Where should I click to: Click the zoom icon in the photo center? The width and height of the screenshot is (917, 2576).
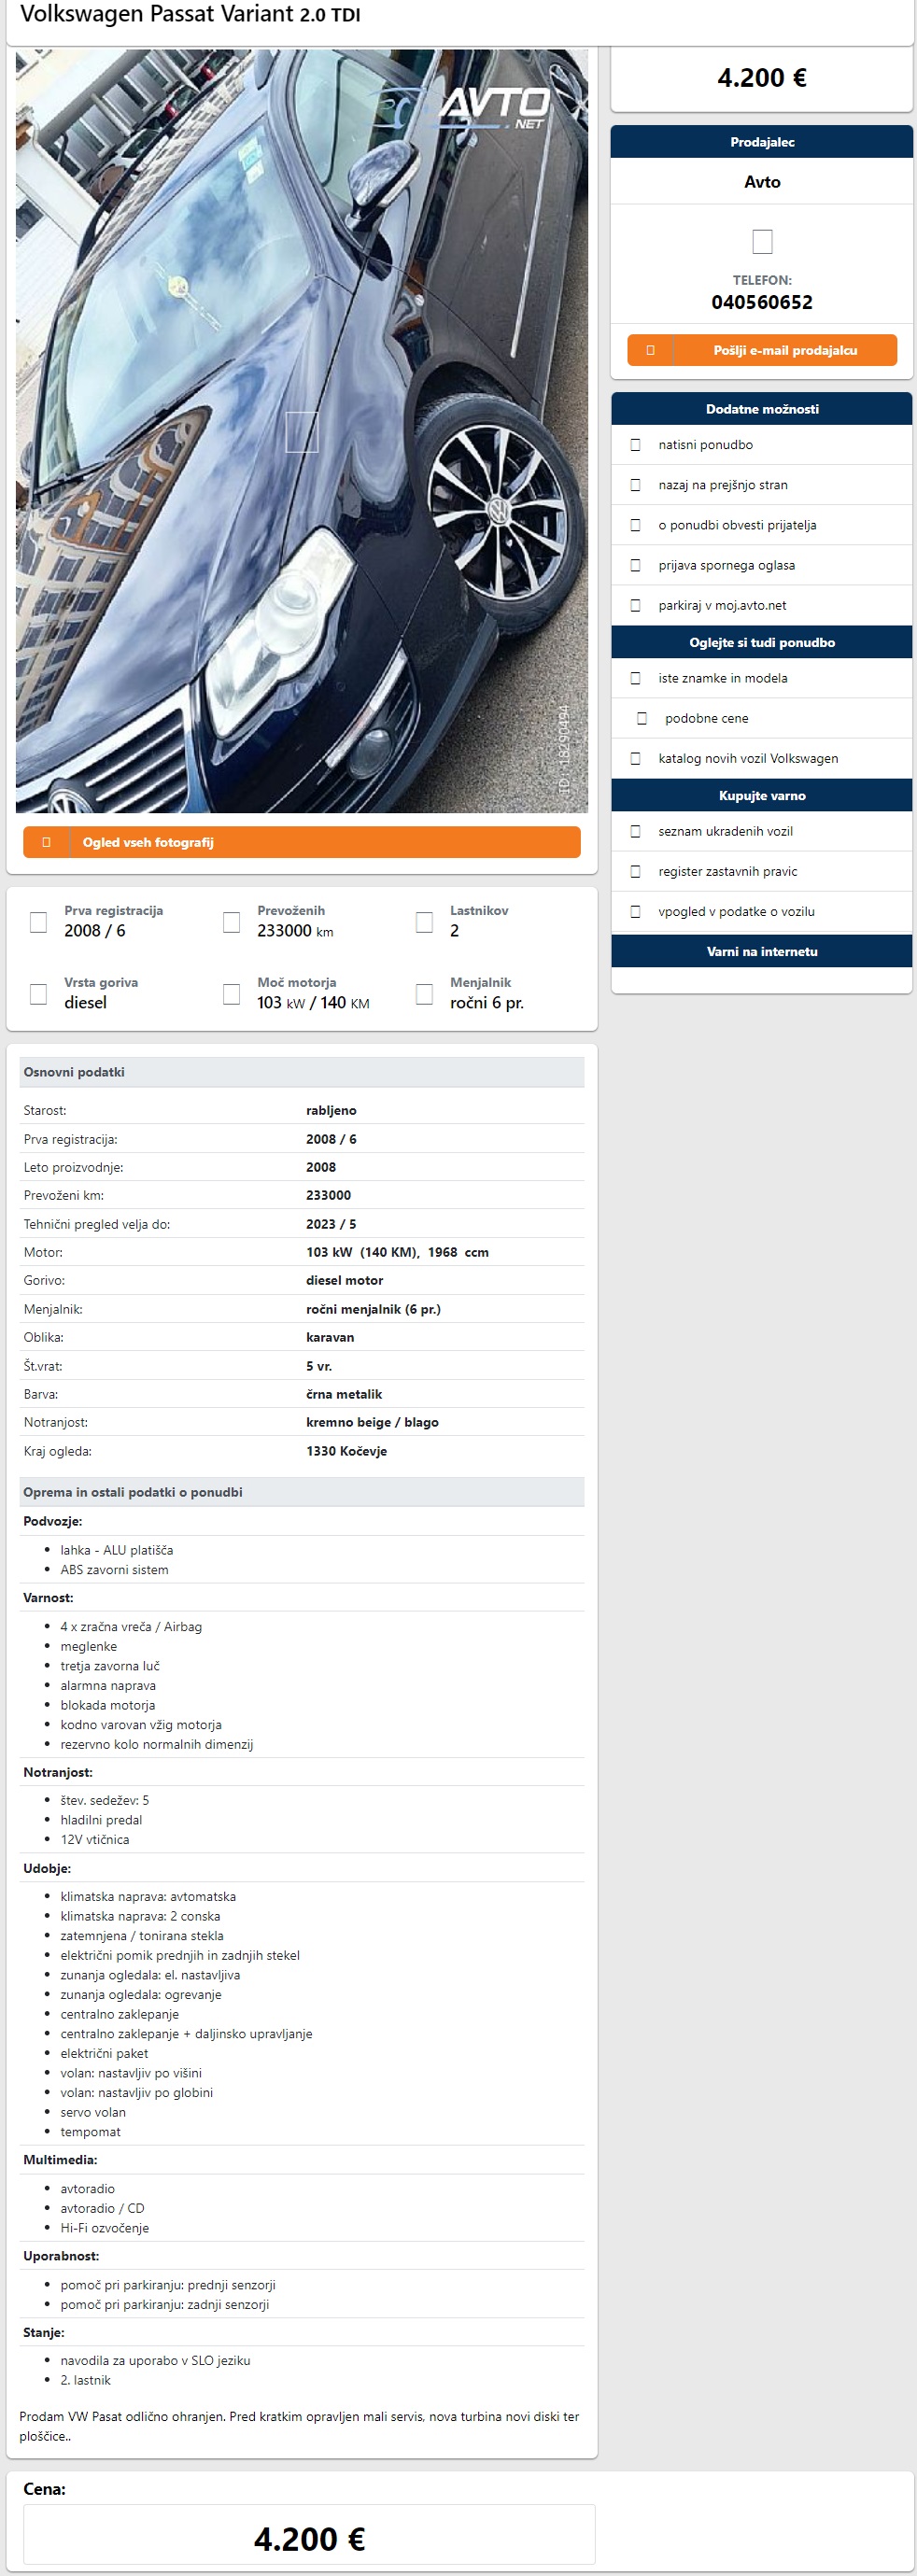(302, 432)
